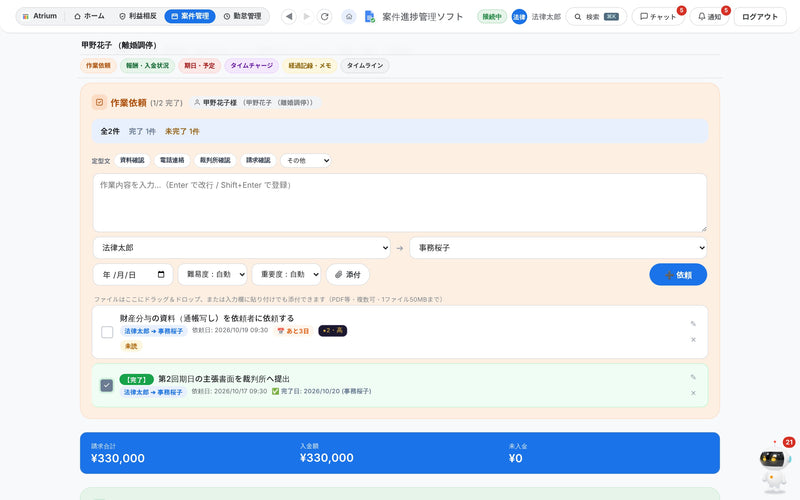Click the round home icon button
This screenshot has height=500, width=800.
(x=349, y=16)
